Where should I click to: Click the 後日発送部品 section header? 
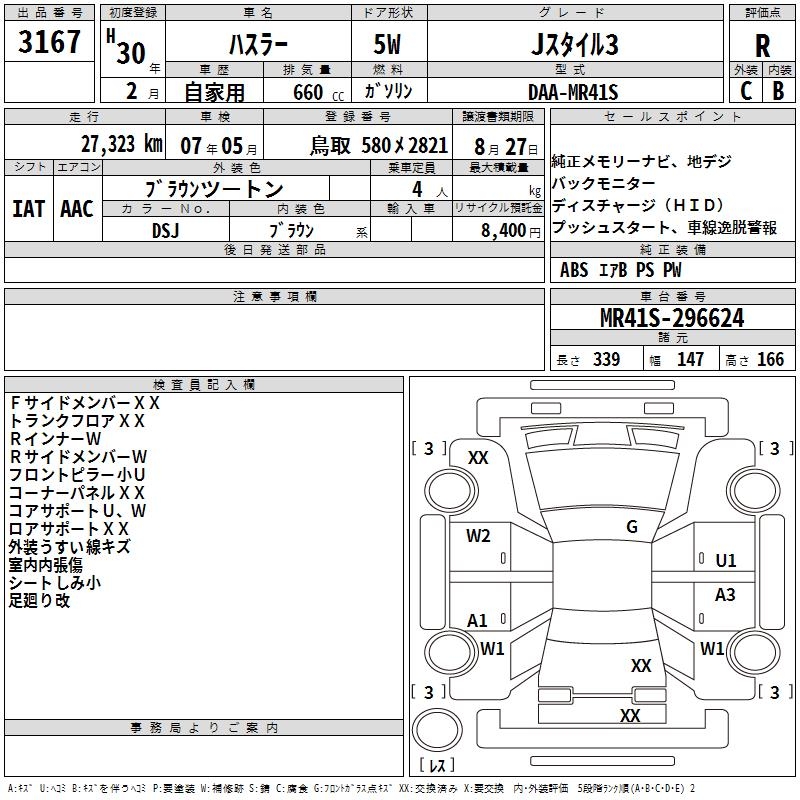(x=274, y=249)
